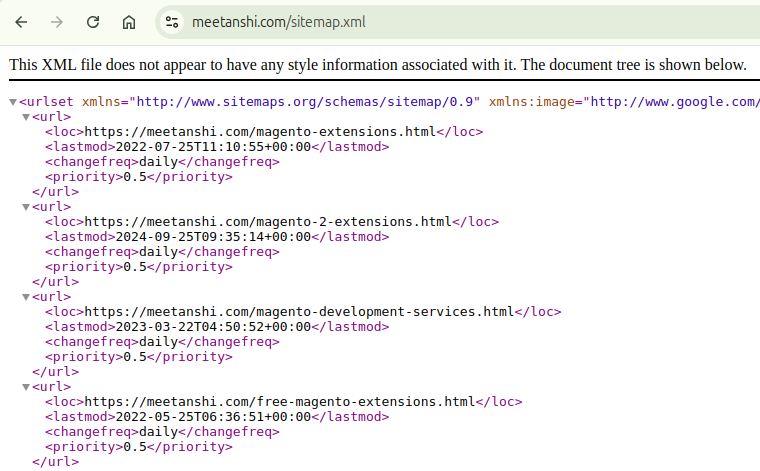Click the forward navigation arrow
This screenshot has width=760, height=471.
tap(57, 22)
